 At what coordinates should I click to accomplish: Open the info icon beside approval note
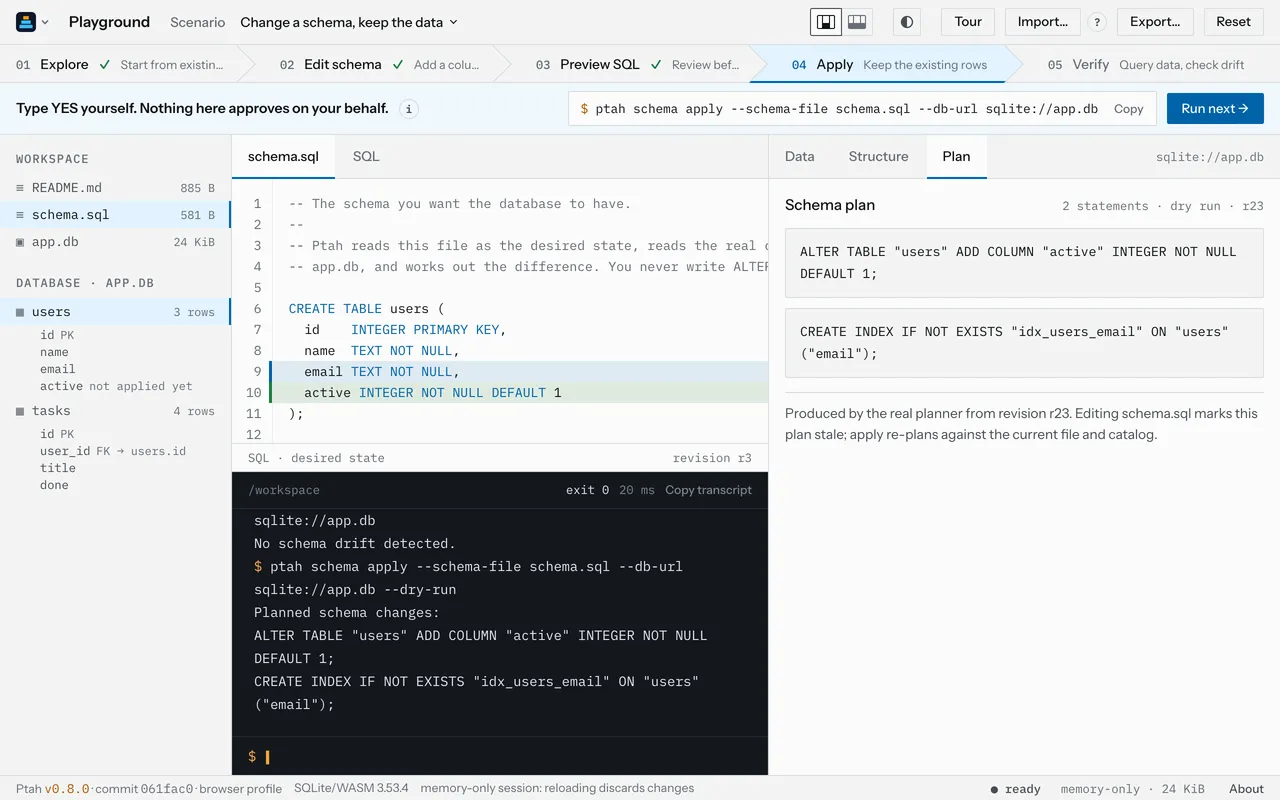click(x=408, y=109)
